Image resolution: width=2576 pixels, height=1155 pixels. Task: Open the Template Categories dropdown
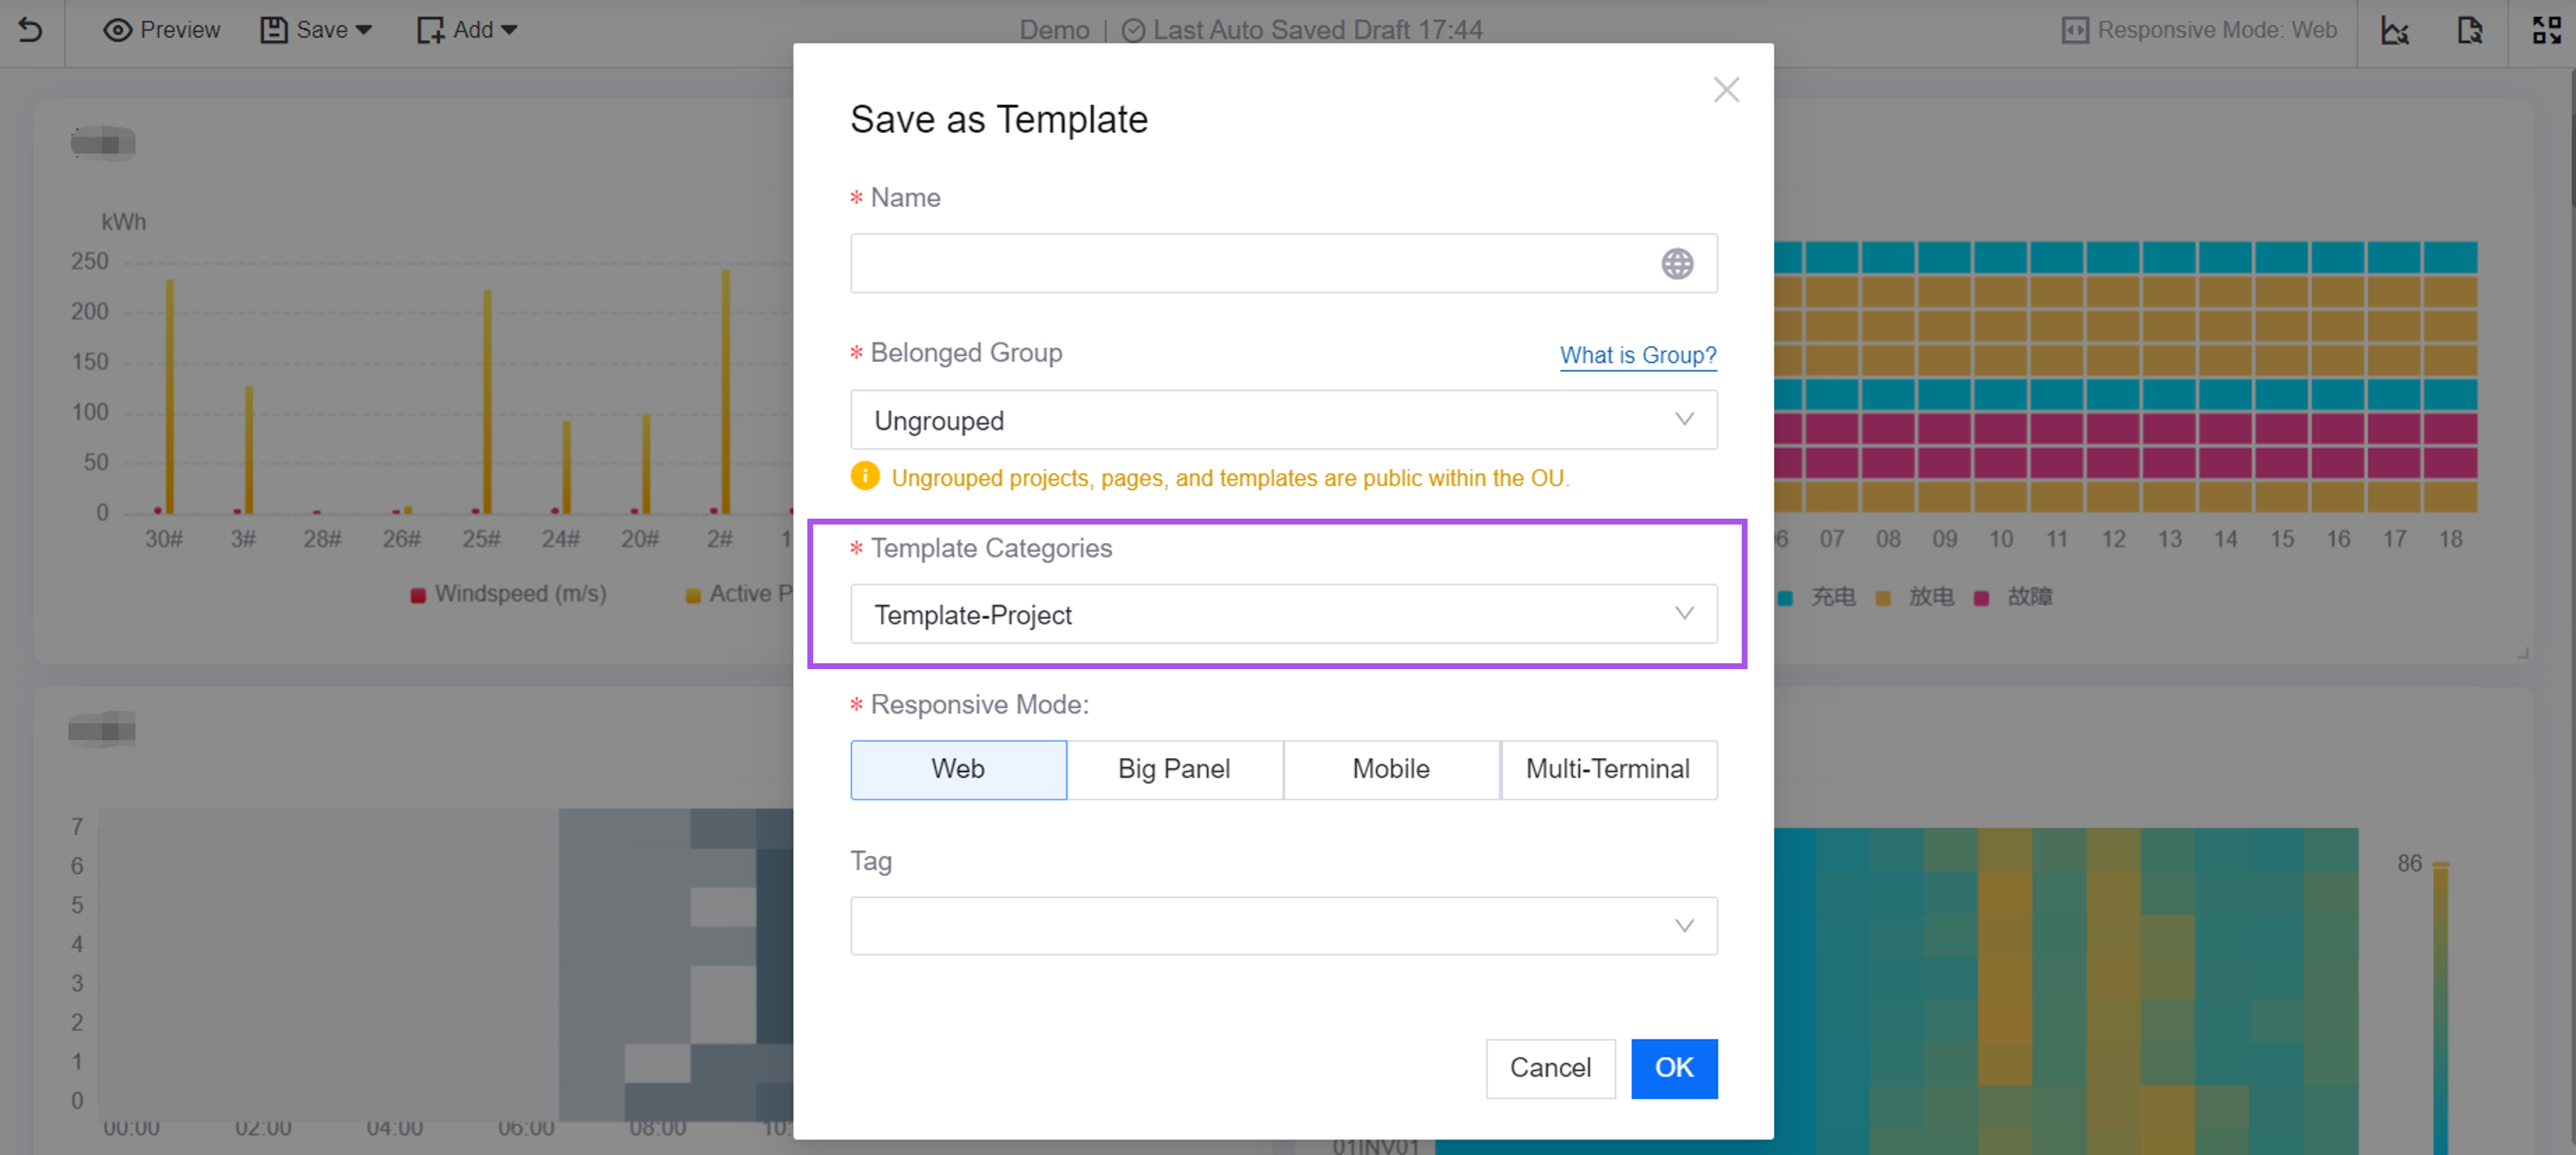1283,614
